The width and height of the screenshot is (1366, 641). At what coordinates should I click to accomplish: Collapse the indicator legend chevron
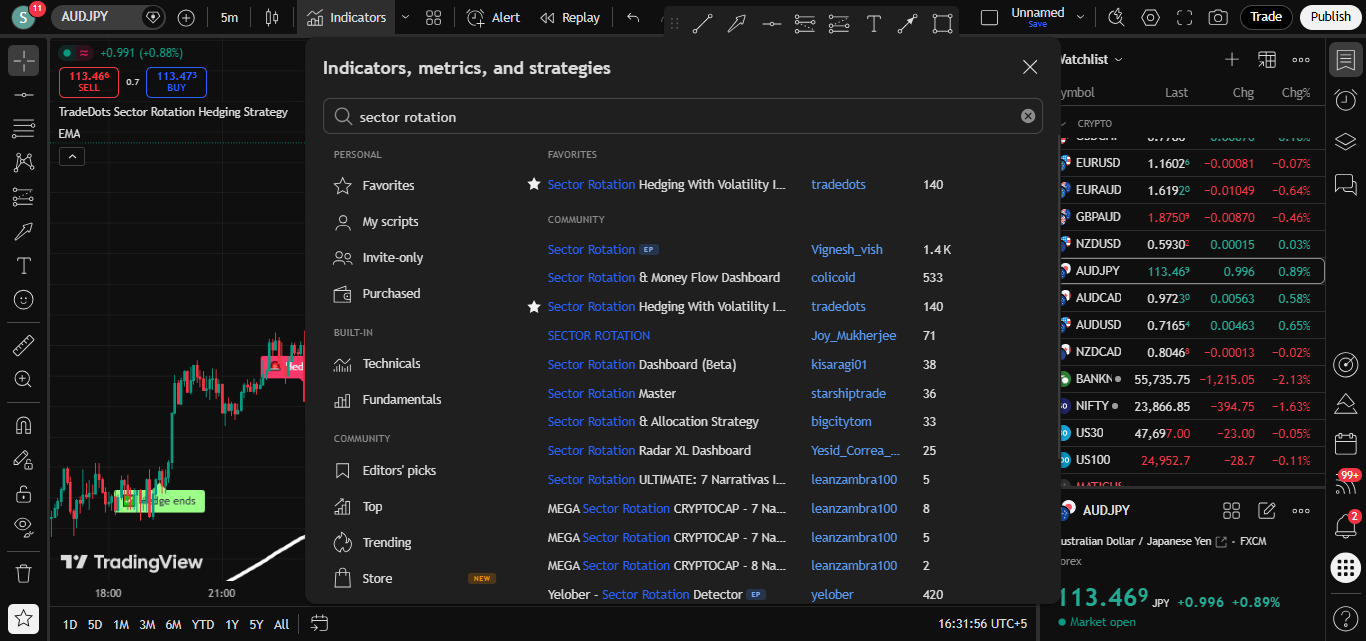point(72,156)
